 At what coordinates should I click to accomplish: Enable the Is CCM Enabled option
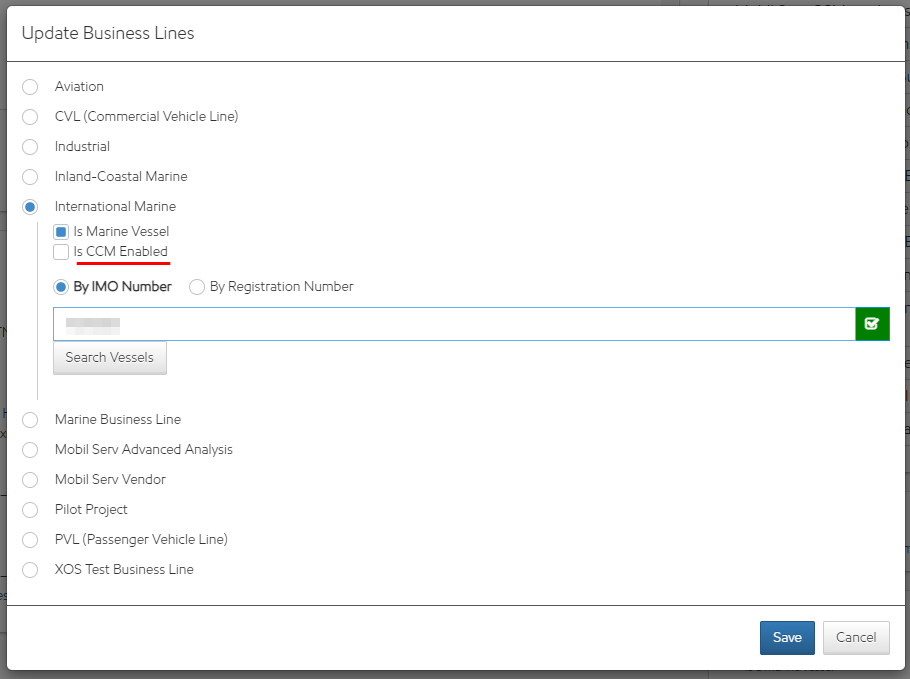tap(60, 251)
